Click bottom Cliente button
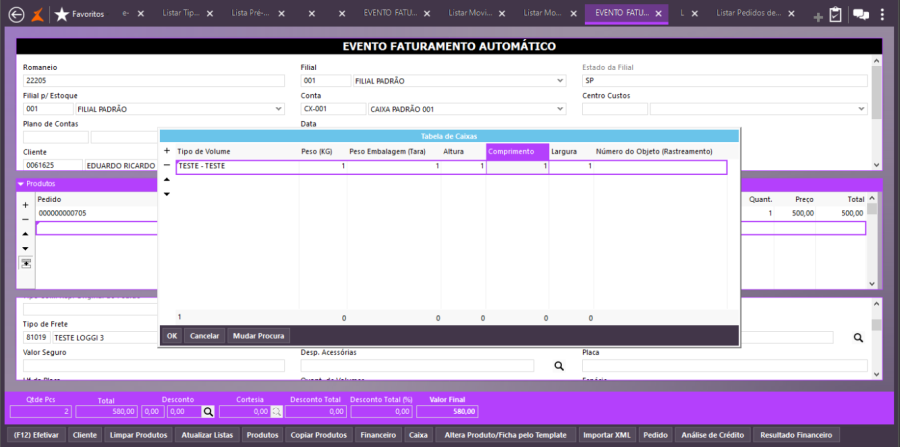The width and height of the screenshot is (900, 447). click(x=86, y=435)
